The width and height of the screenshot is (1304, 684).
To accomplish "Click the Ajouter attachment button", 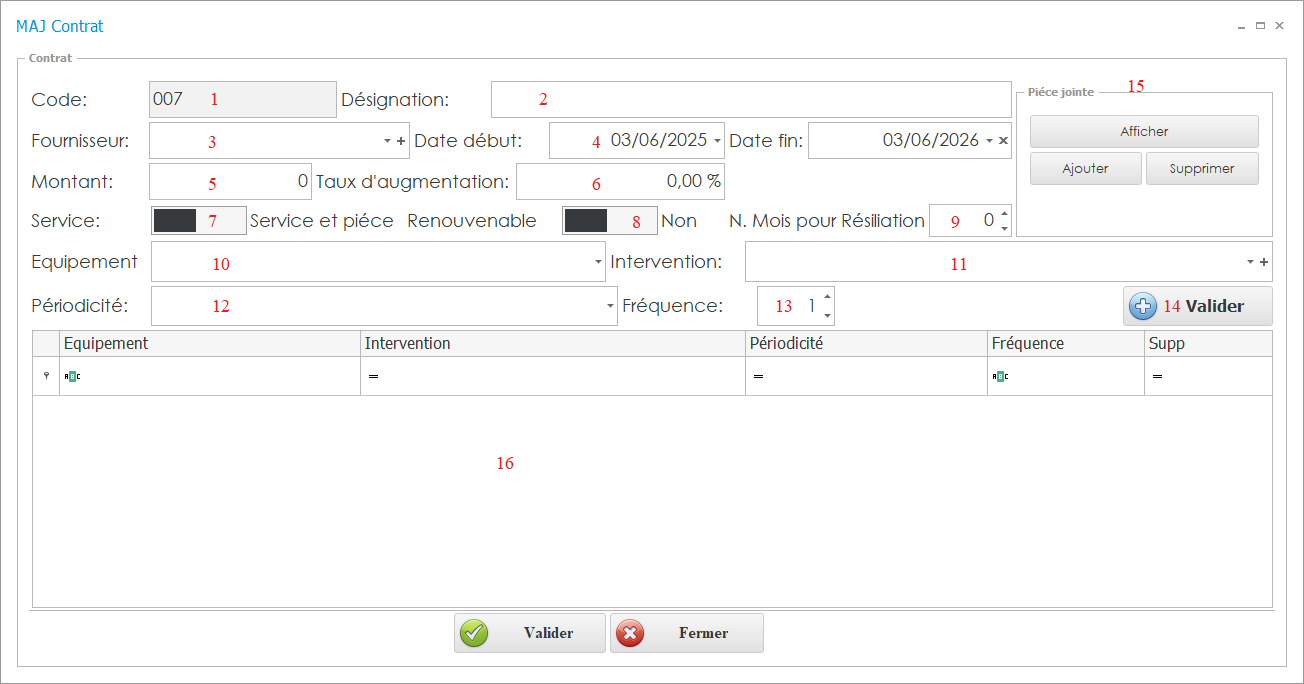I will point(1085,169).
